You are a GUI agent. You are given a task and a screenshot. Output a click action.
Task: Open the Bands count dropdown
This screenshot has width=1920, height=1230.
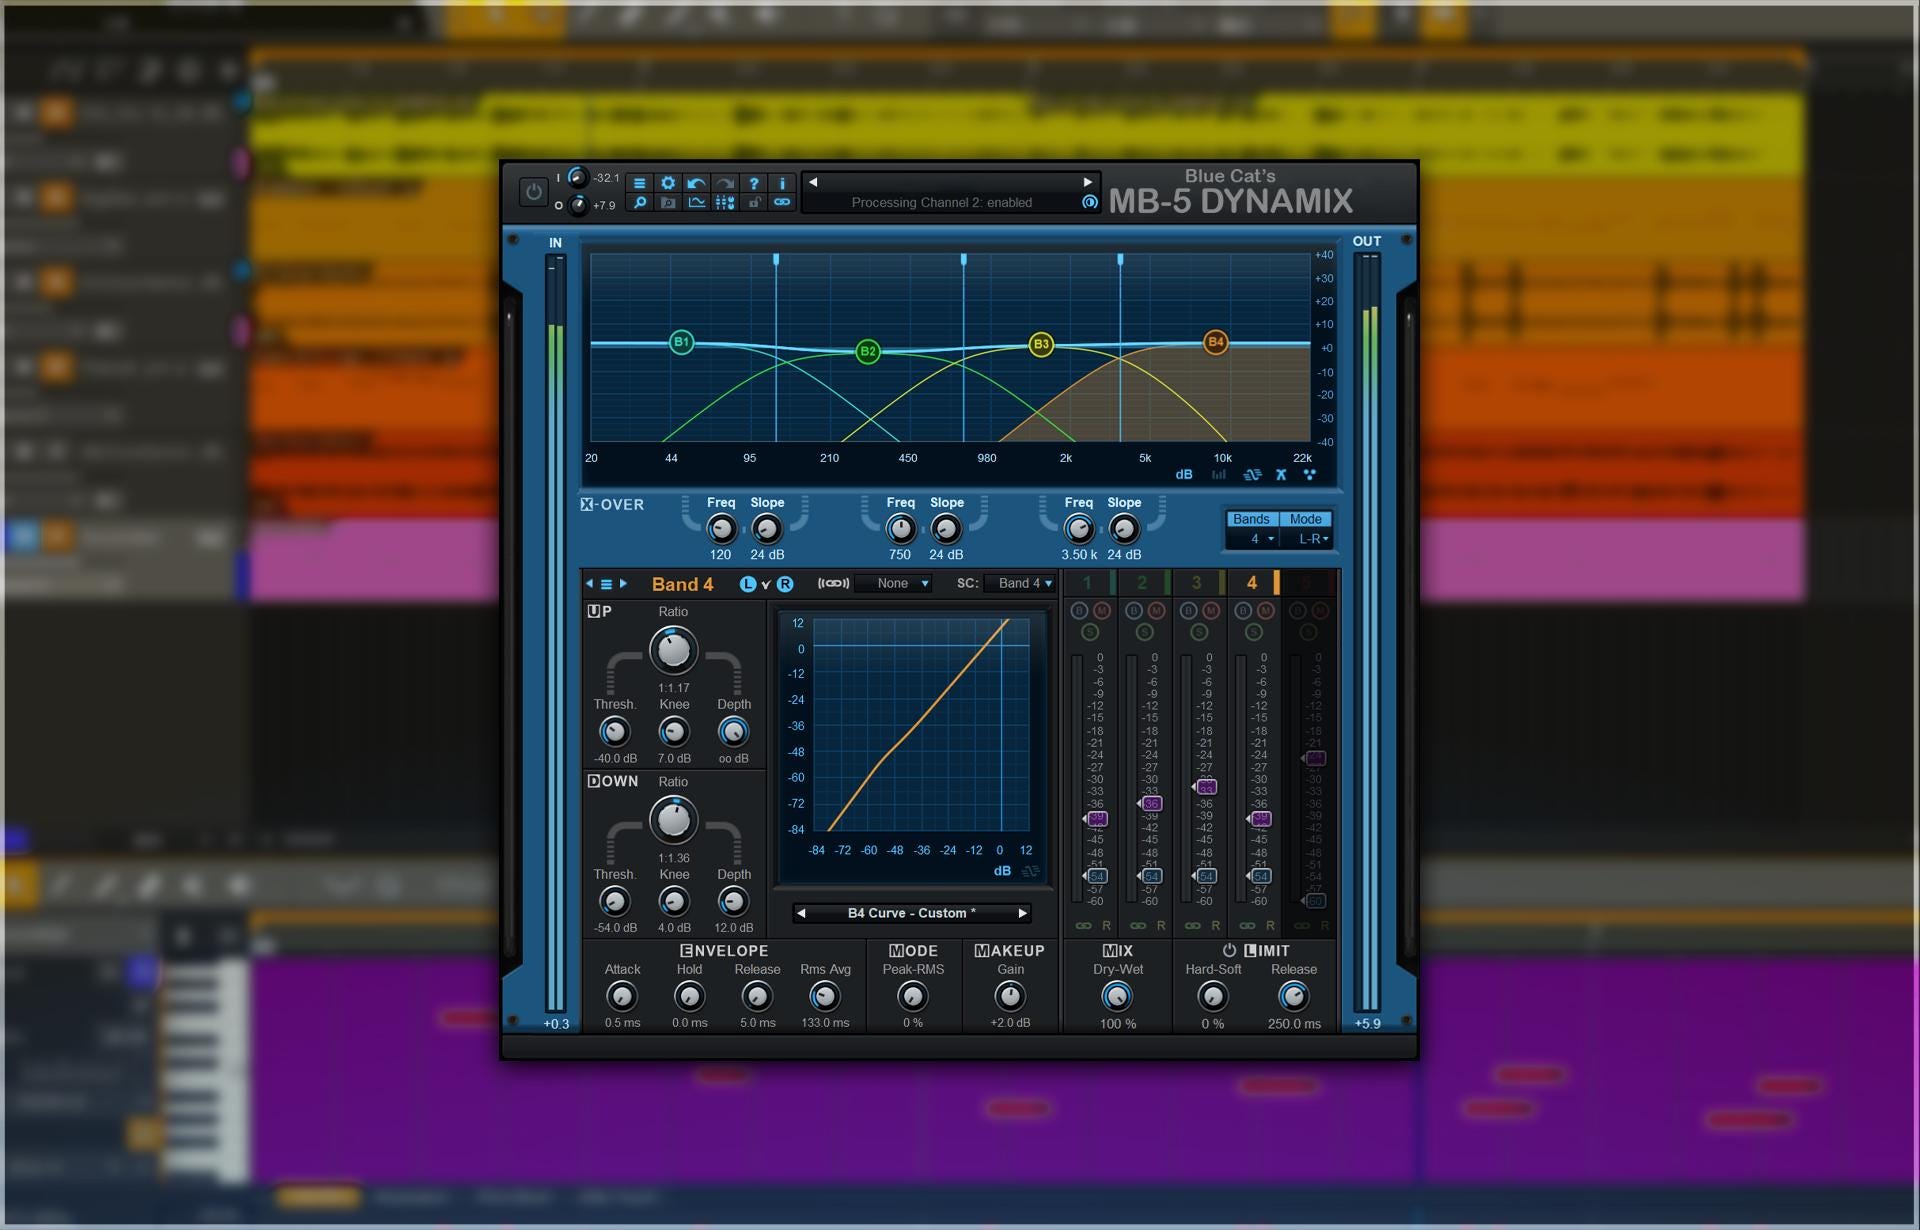coord(1254,539)
